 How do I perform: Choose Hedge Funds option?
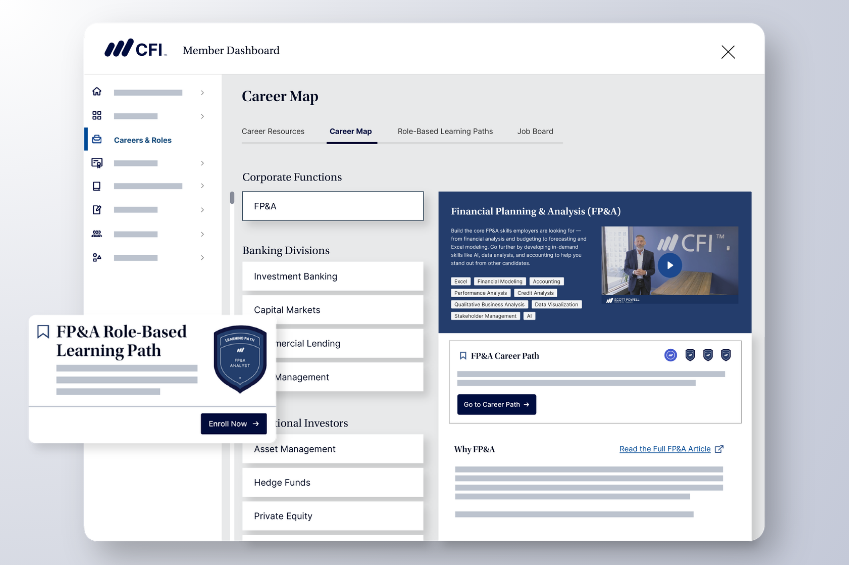pos(333,483)
